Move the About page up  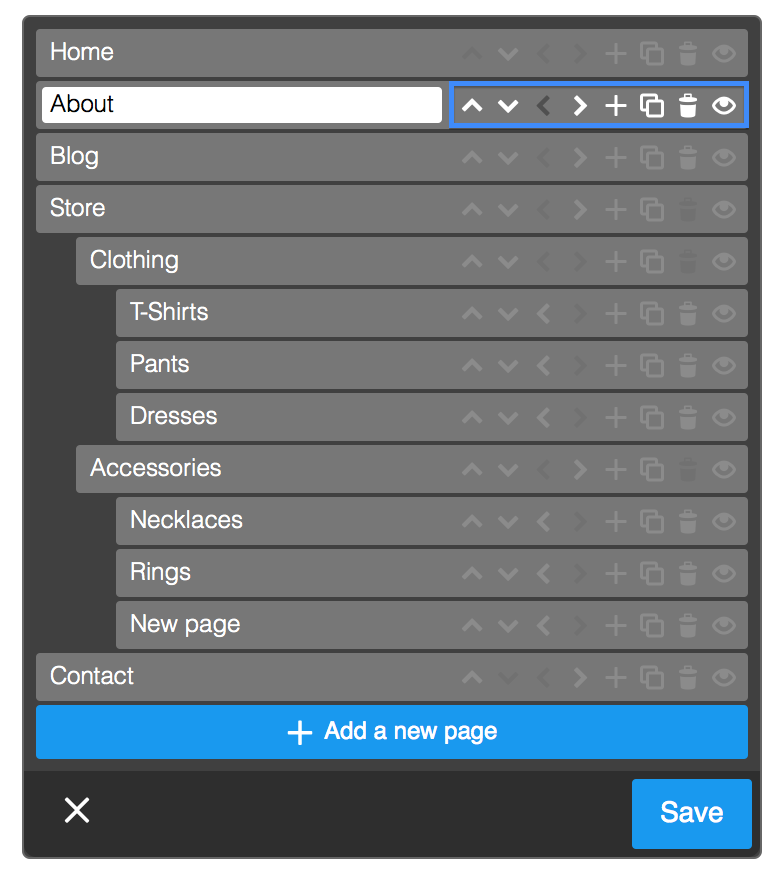coord(472,106)
